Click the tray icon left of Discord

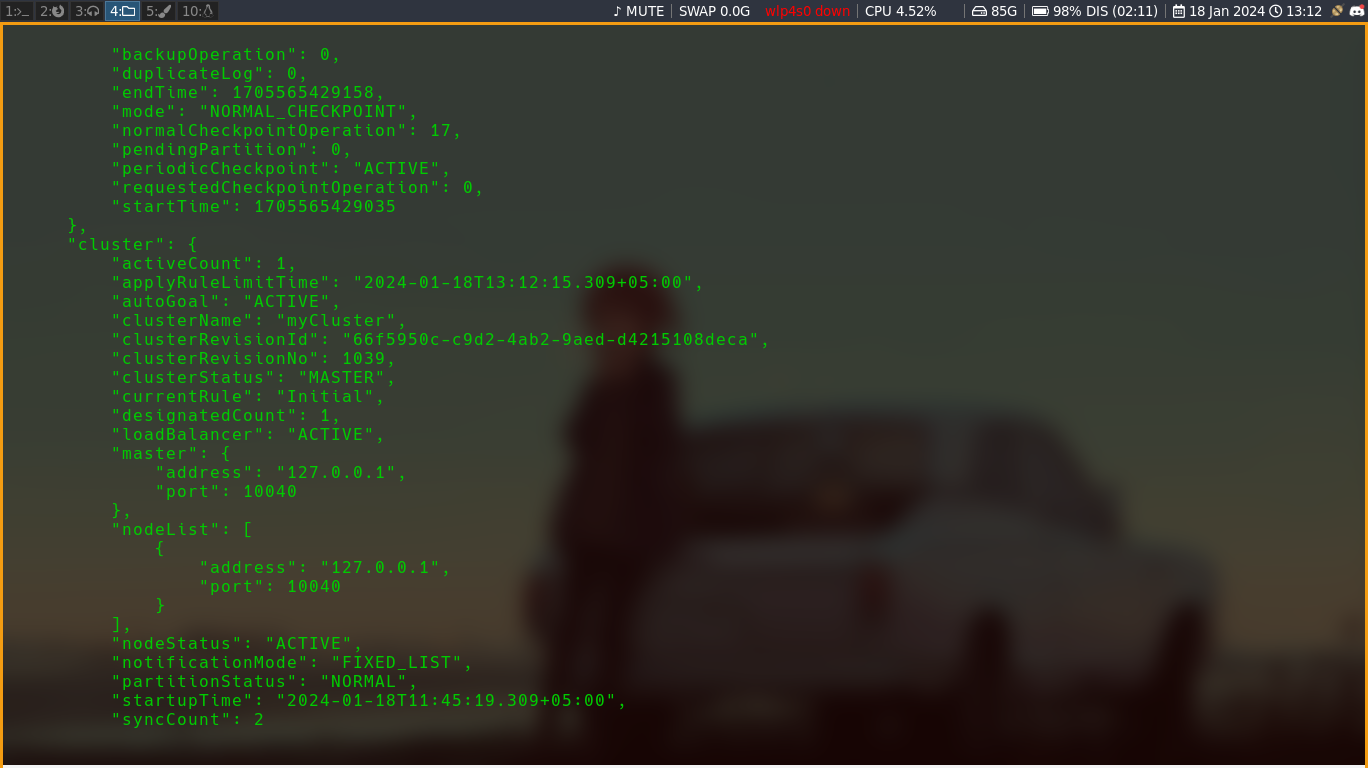(1337, 11)
